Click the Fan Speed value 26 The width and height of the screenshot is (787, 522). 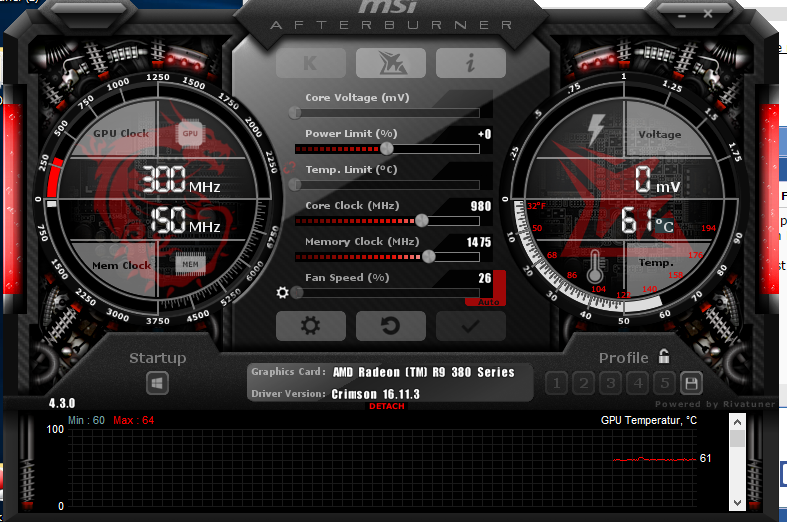484,278
